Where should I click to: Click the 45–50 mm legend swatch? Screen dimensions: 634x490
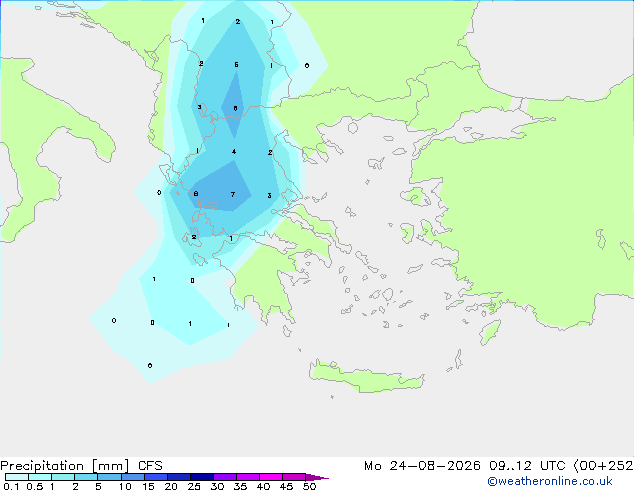[294, 477]
